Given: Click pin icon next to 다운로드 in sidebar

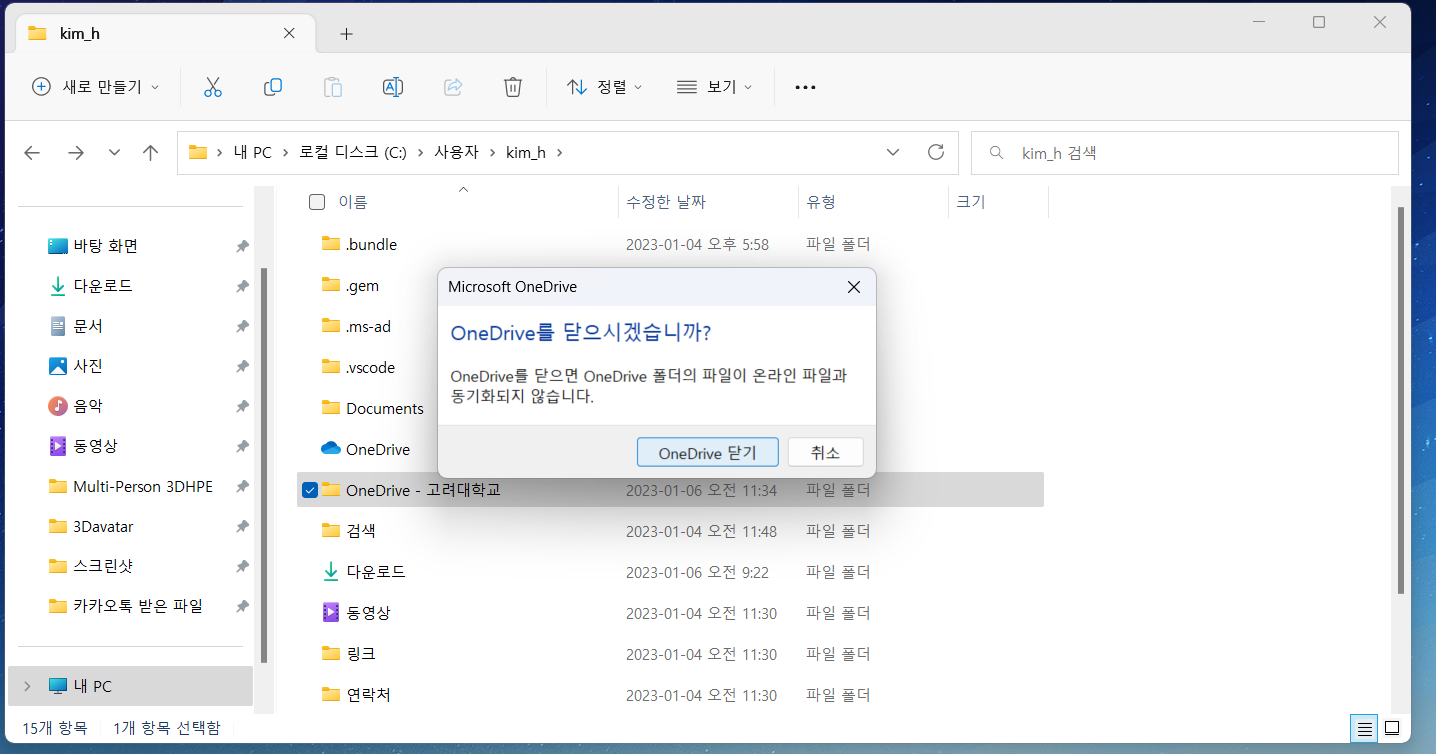Looking at the screenshot, I should click(x=242, y=286).
